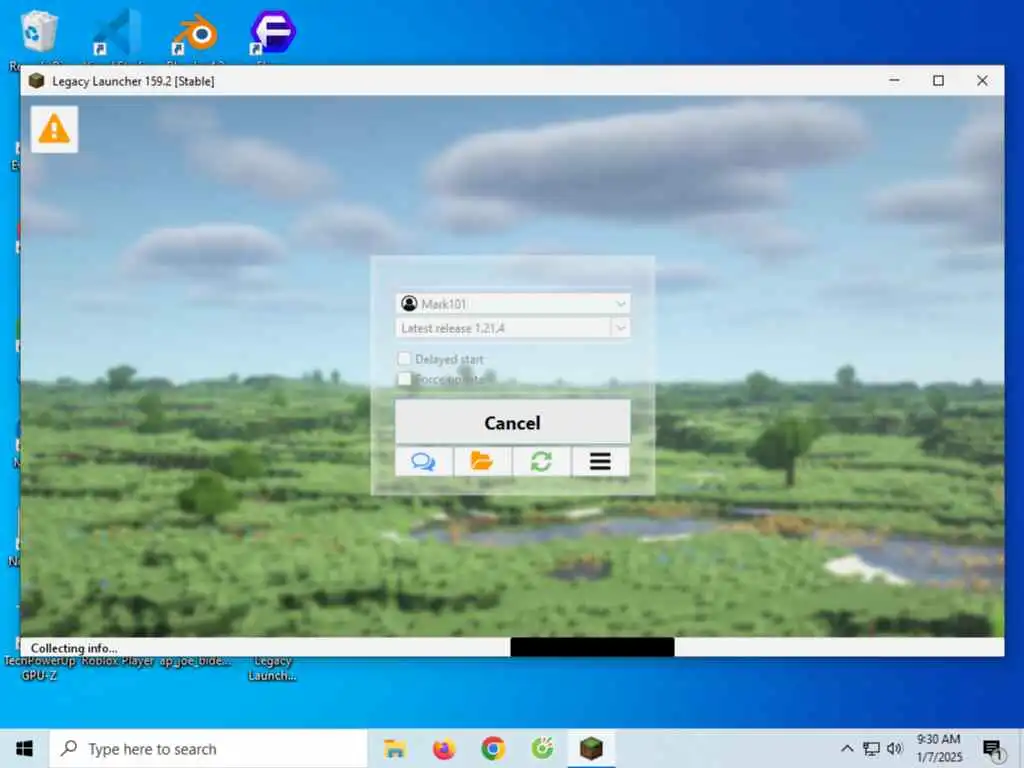This screenshot has height=768, width=1024.
Task: Open the orange warning notice icon
Action: click(54, 129)
